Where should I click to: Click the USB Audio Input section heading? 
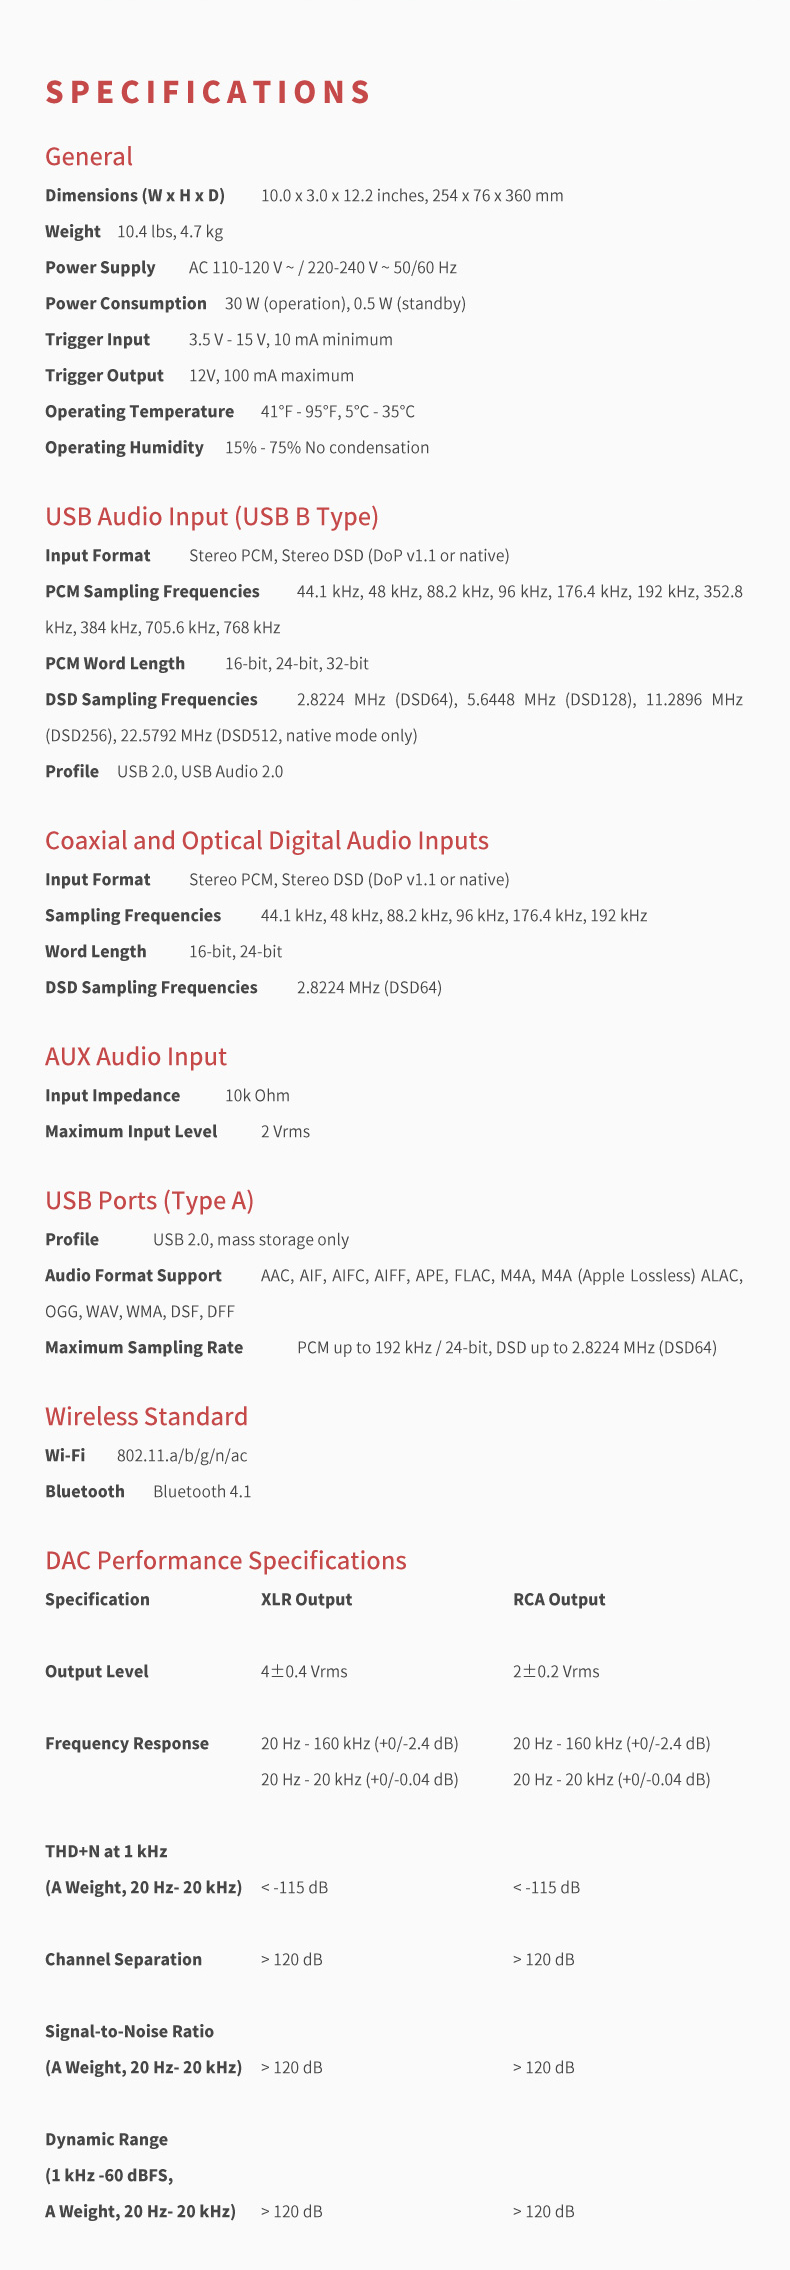[x=212, y=517]
